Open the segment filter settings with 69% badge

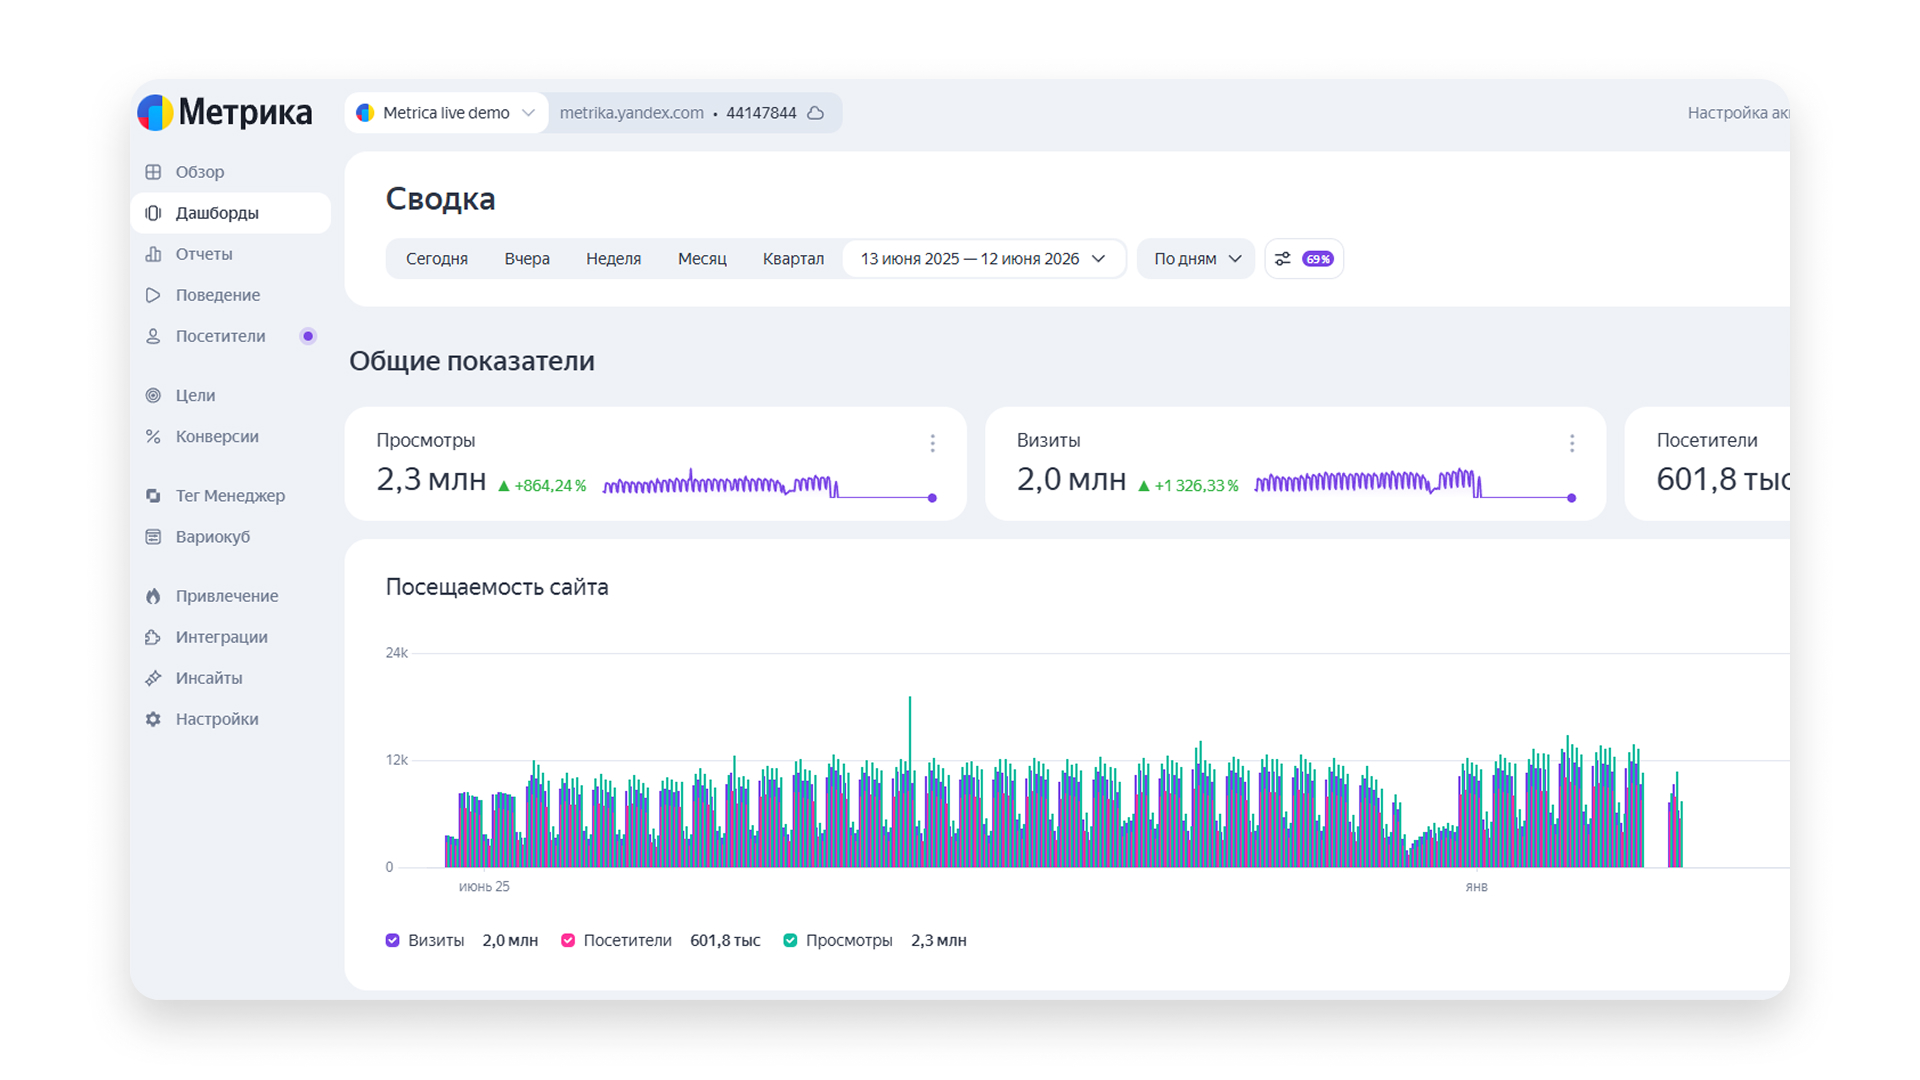[1304, 259]
